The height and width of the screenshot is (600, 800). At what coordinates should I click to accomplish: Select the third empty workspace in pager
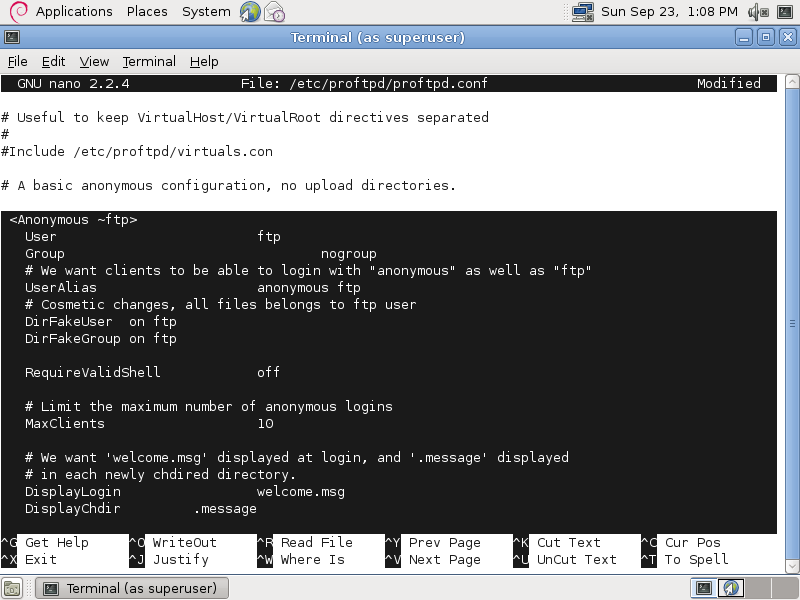click(x=758, y=588)
